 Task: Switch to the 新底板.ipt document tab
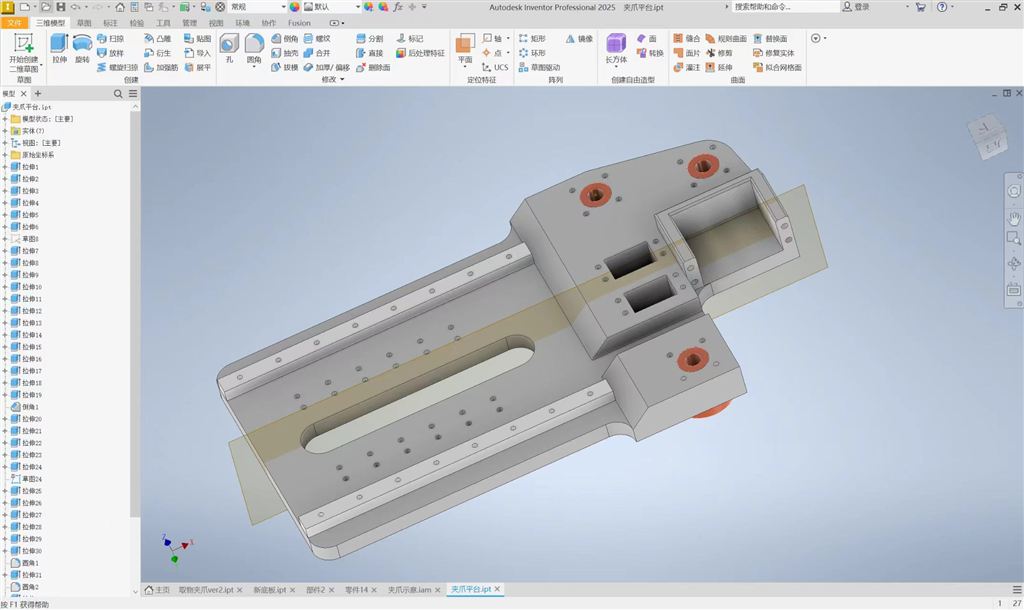(x=269, y=590)
